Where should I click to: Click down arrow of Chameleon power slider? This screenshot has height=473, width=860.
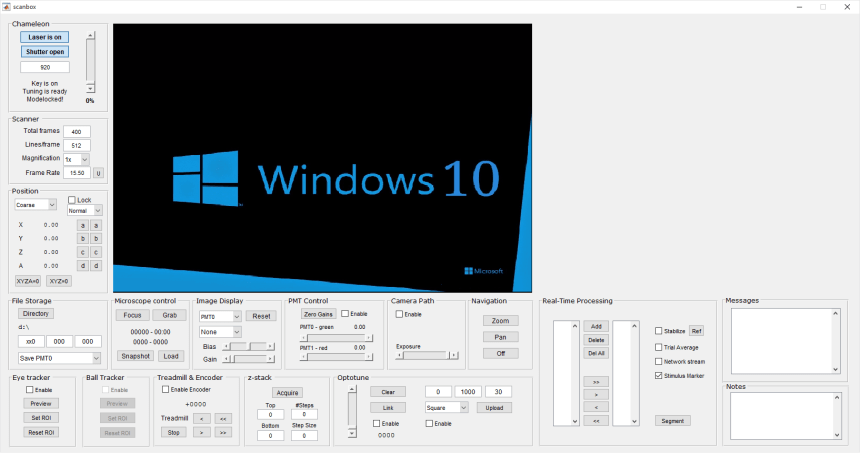pos(90,88)
